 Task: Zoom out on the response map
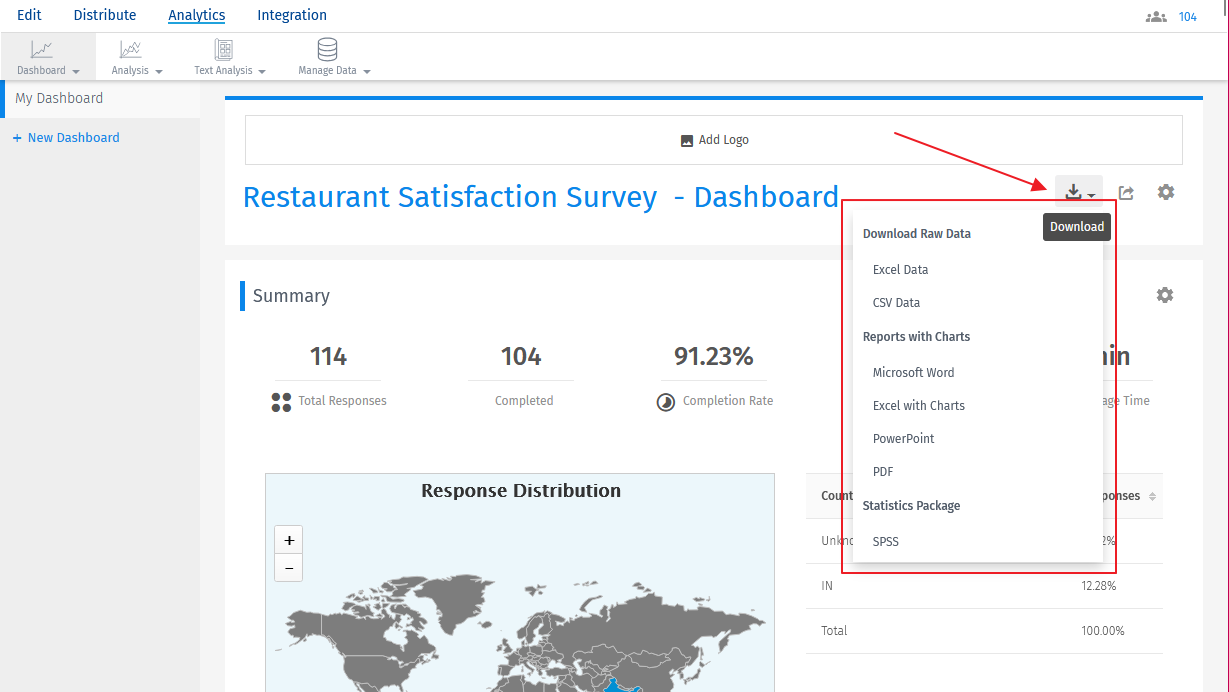click(289, 568)
